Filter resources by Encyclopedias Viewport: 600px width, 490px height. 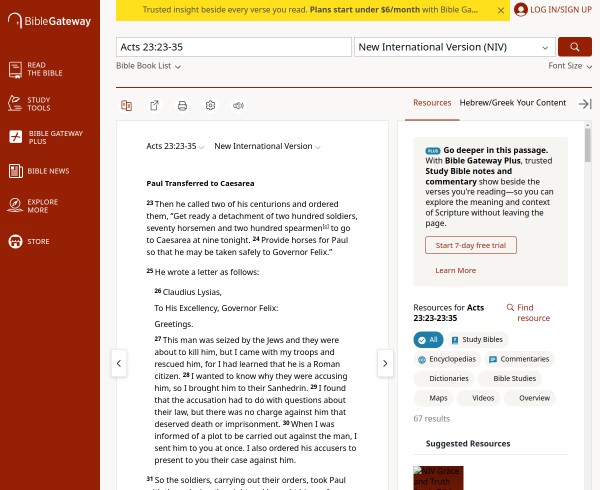click(x=447, y=359)
